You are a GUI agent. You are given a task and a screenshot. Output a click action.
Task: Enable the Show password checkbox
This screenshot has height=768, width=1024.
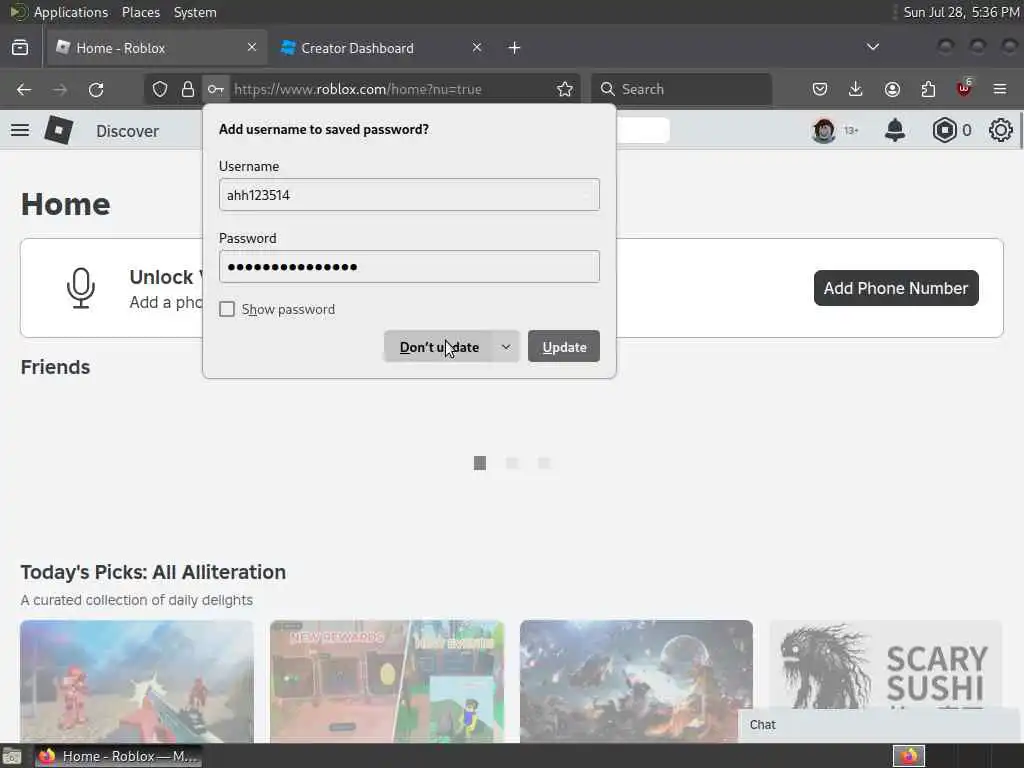(x=227, y=309)
